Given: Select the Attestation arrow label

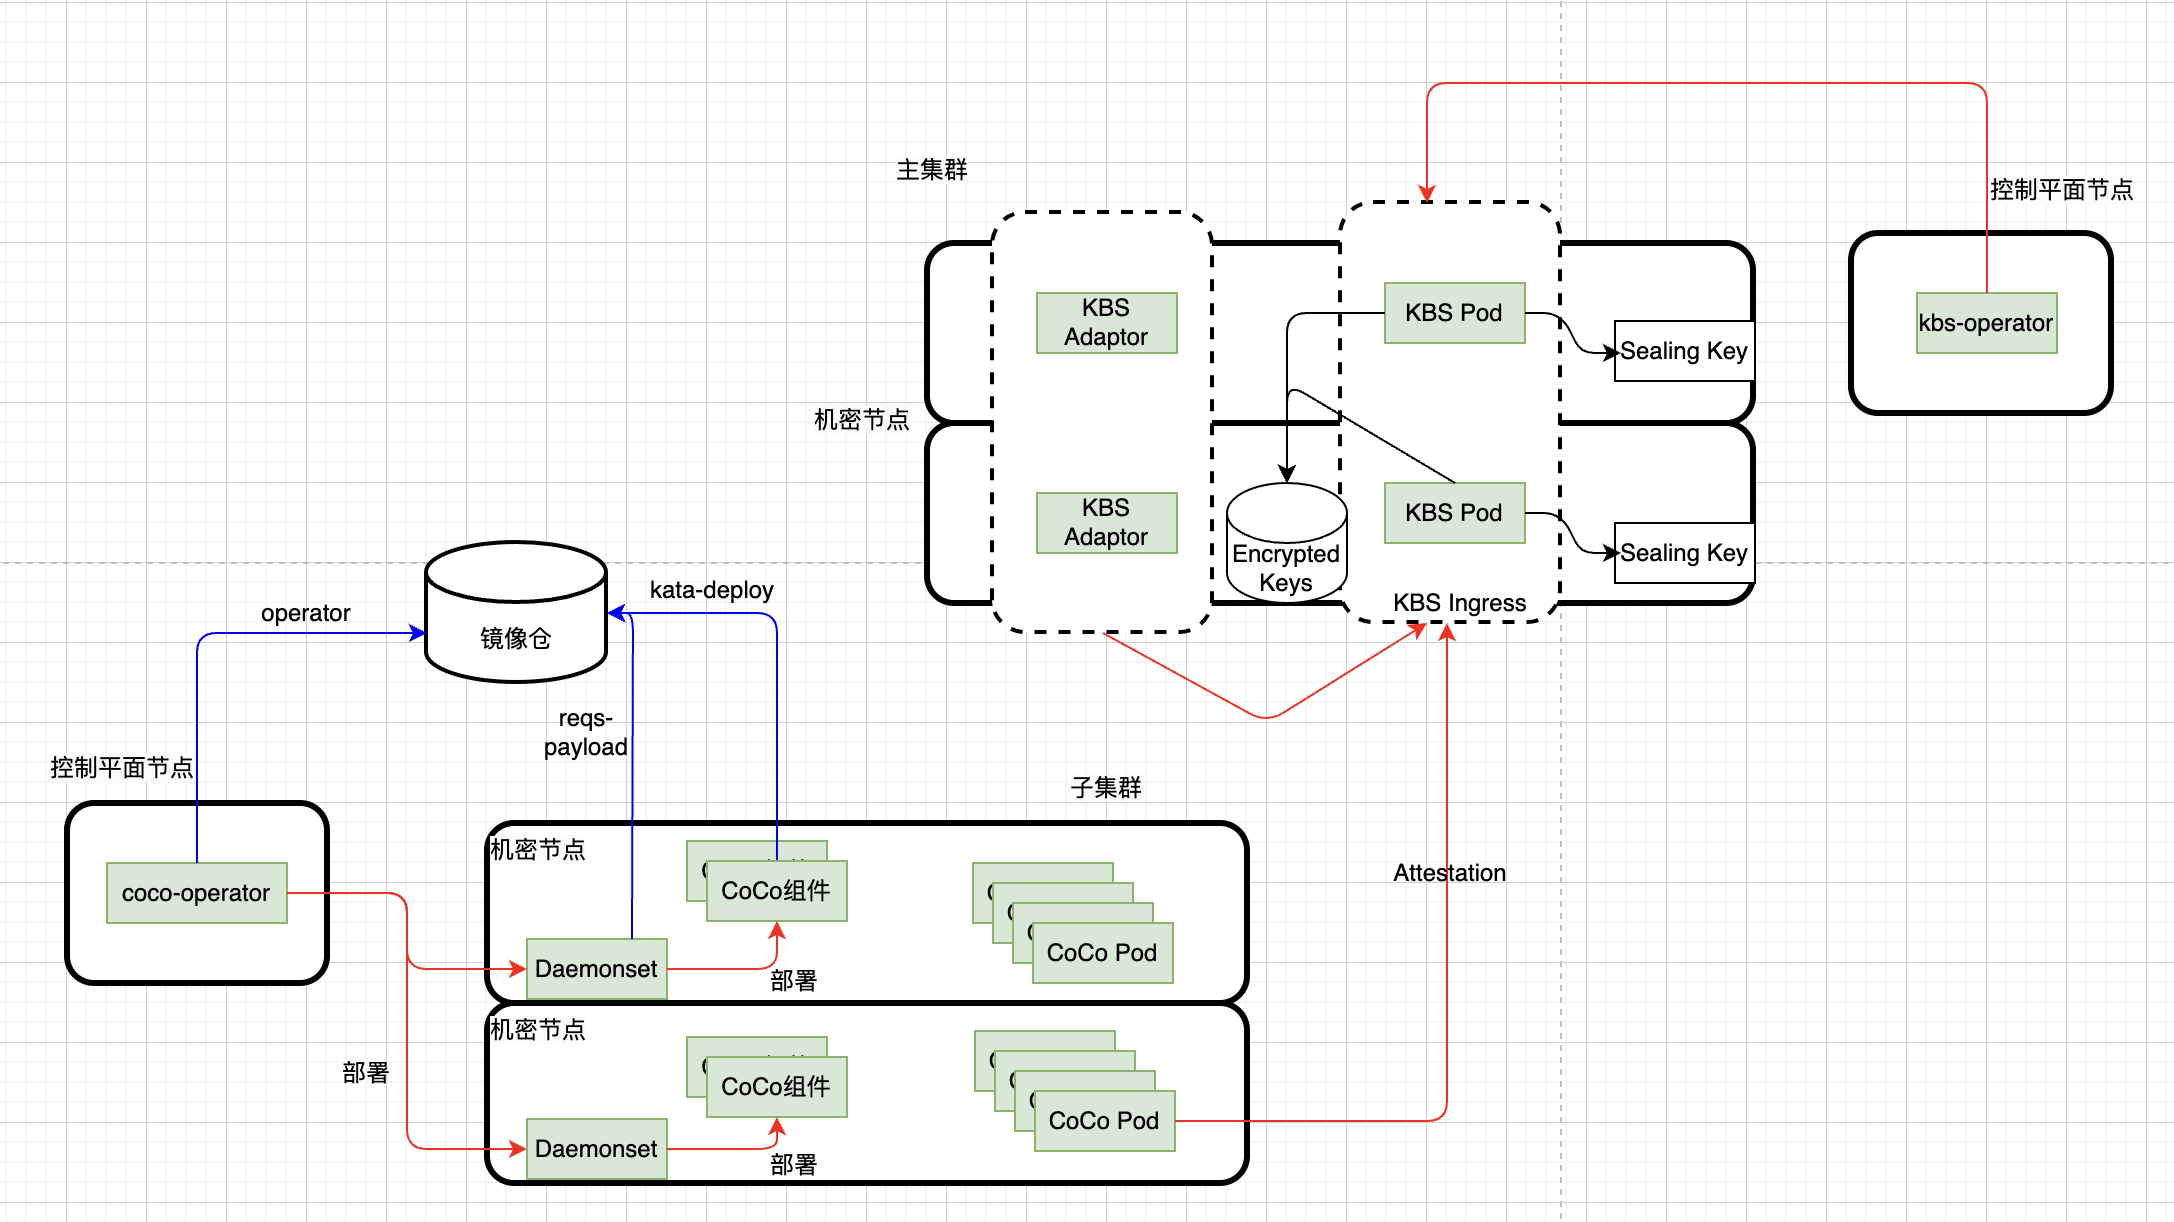Looking at the screenshot, I should (1449, 873).
